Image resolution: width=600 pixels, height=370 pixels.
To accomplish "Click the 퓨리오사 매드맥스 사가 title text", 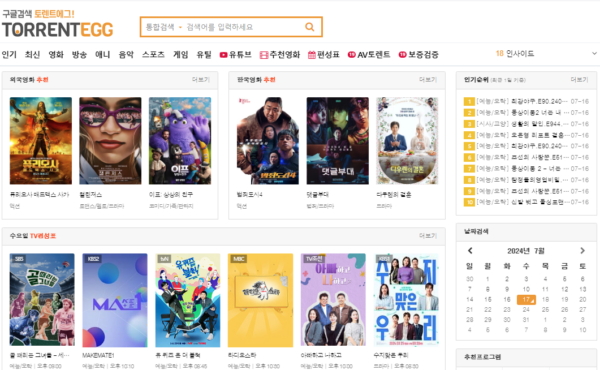I will pyautogui.click(x=39, y=195).
